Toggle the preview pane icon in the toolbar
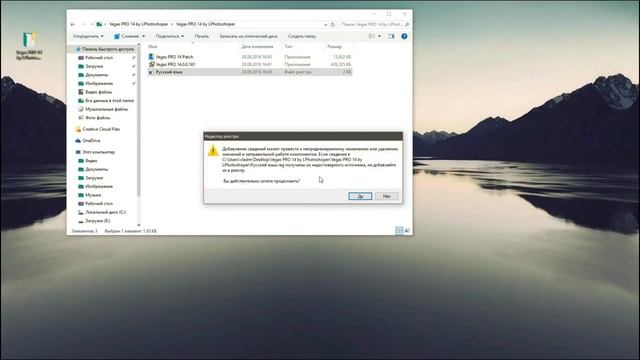 (391, 36)
